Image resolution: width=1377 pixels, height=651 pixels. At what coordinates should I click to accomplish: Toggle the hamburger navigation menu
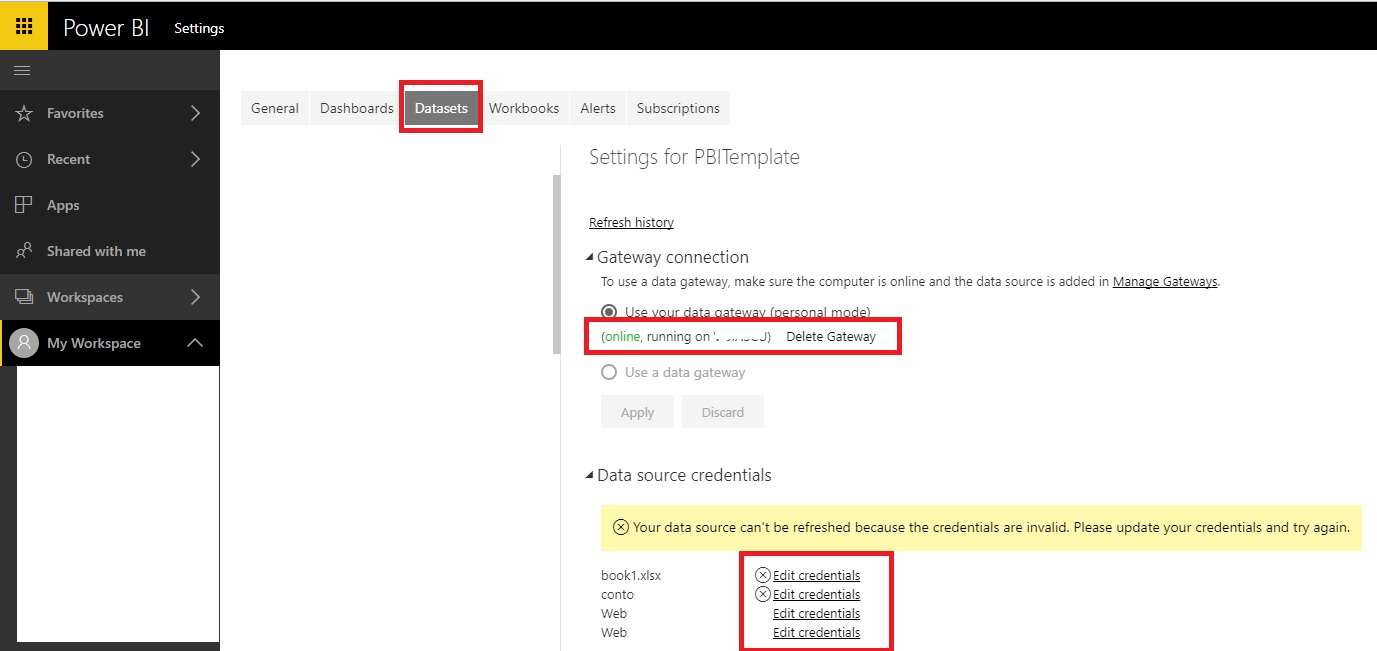22,71
